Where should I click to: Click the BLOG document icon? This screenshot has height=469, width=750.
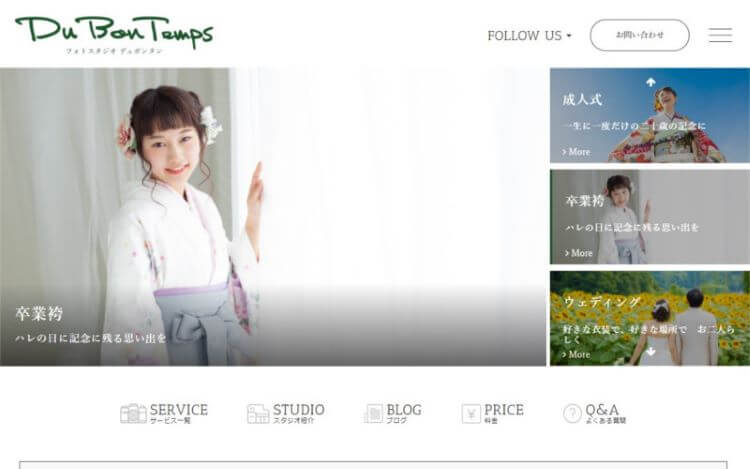click(374, 414)
